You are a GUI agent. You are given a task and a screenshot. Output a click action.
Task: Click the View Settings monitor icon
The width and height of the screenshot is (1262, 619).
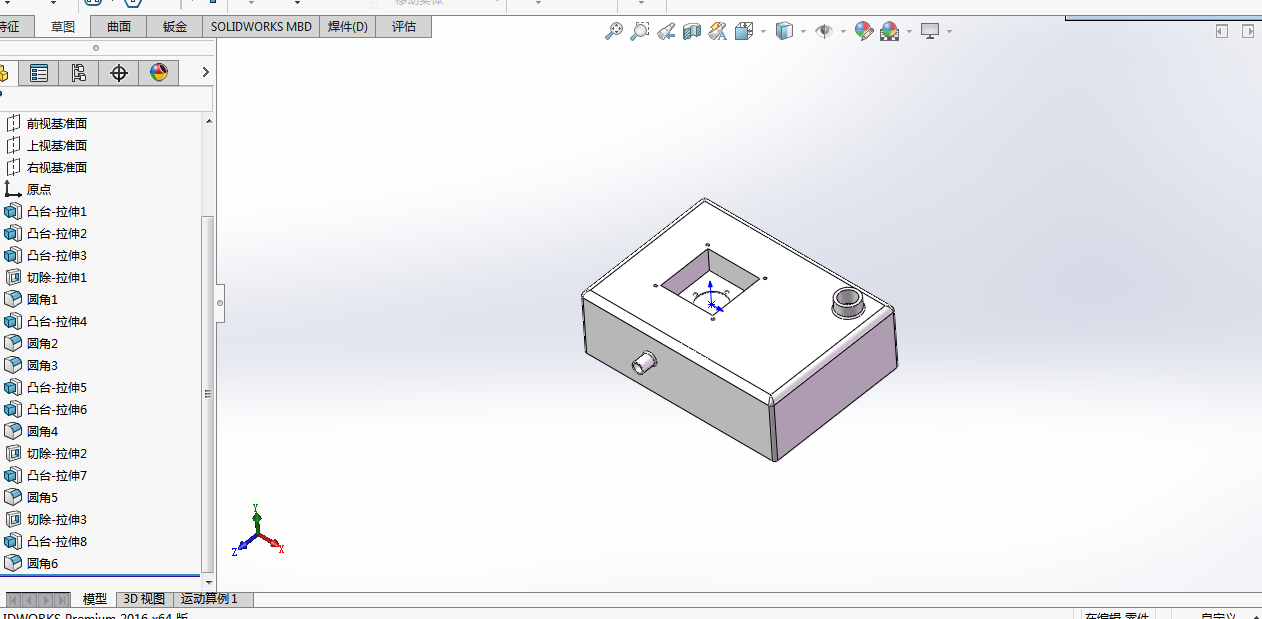point(930,31)
